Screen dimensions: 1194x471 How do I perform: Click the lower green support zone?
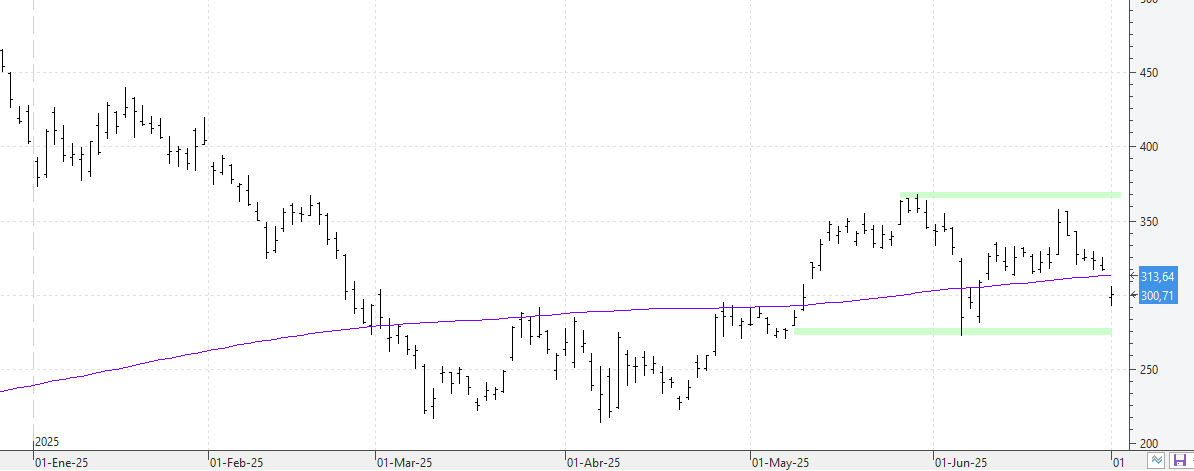pos(953,331)
